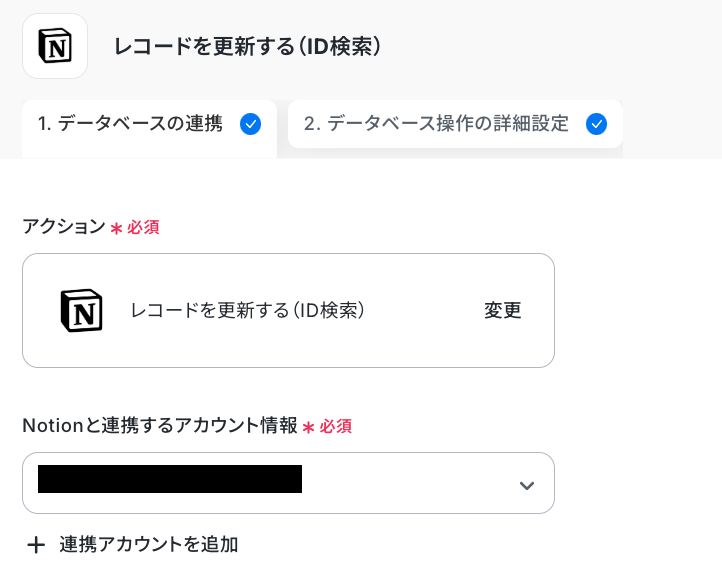This screenshot has width=722, height=570.
Task: Switch to the 1. データベースの連携 tab
Action: [130, 124]
